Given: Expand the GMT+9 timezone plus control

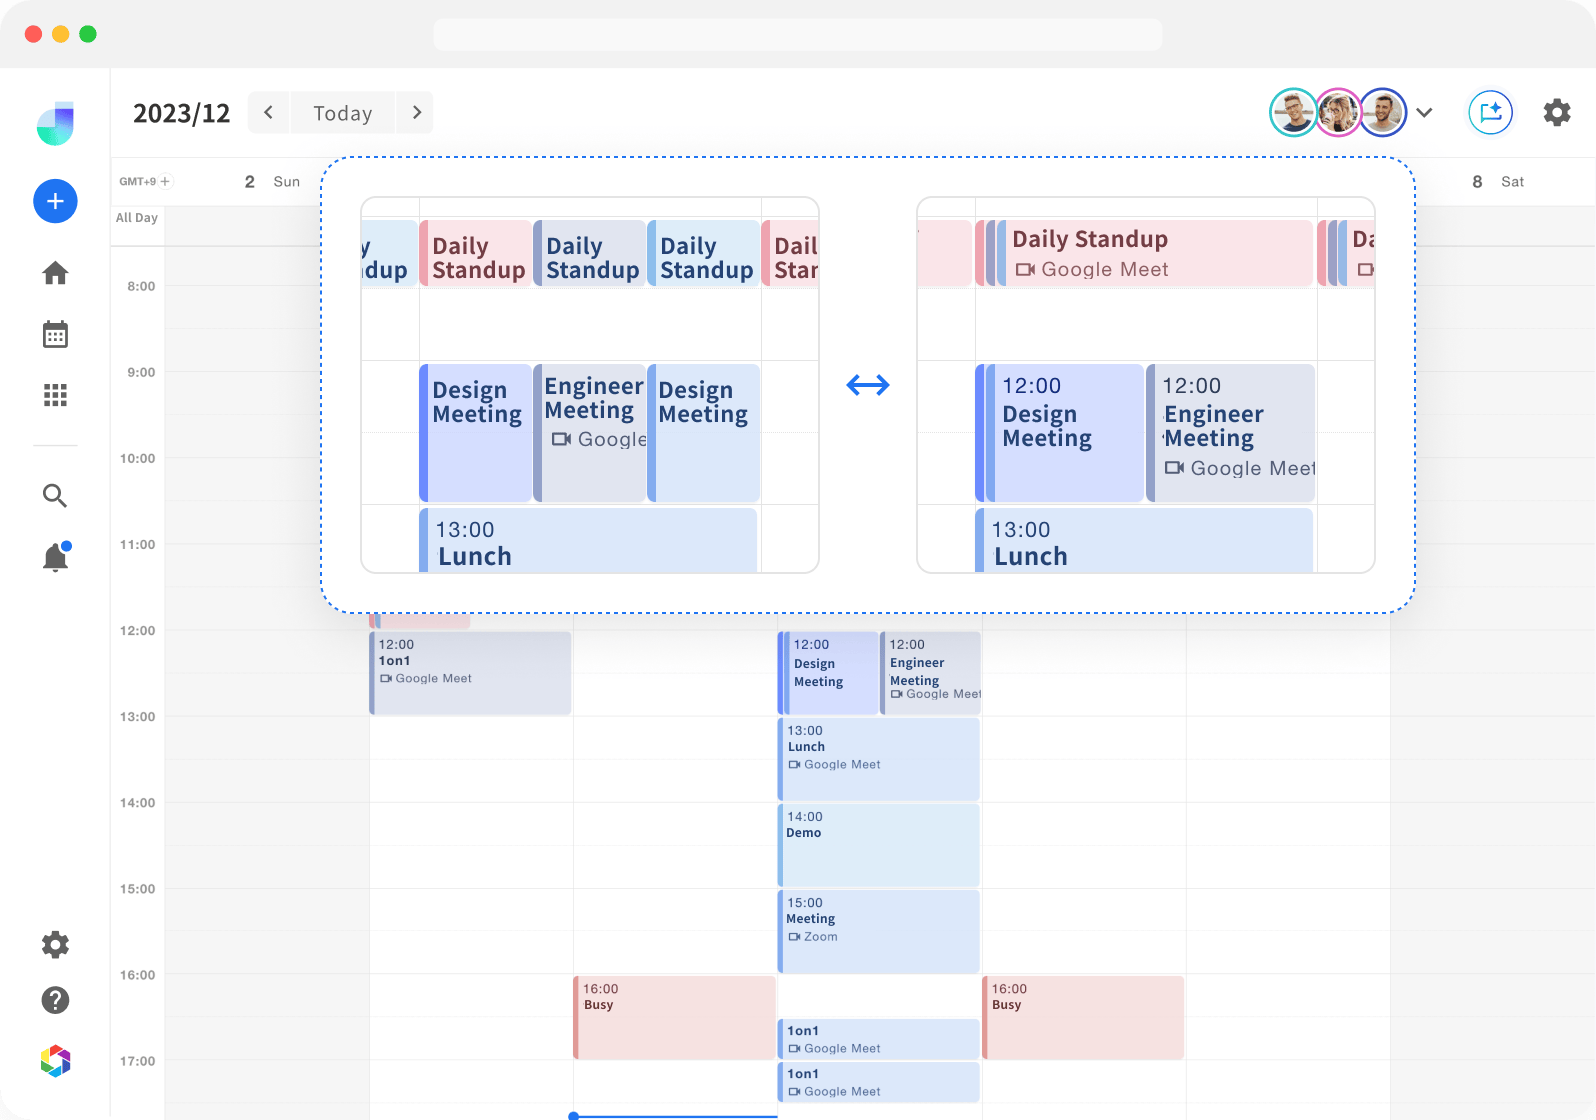Looking at the screenshot, I should [165, 181].
